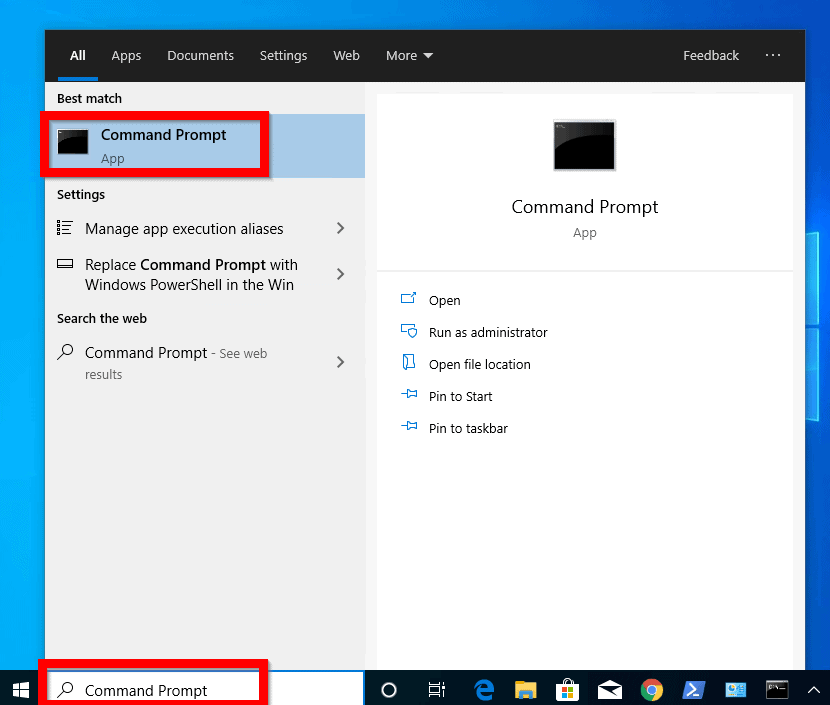Viewport: 830px width, 705px height.
Task: Click Pin to Start
Action: tap(461, 396)
